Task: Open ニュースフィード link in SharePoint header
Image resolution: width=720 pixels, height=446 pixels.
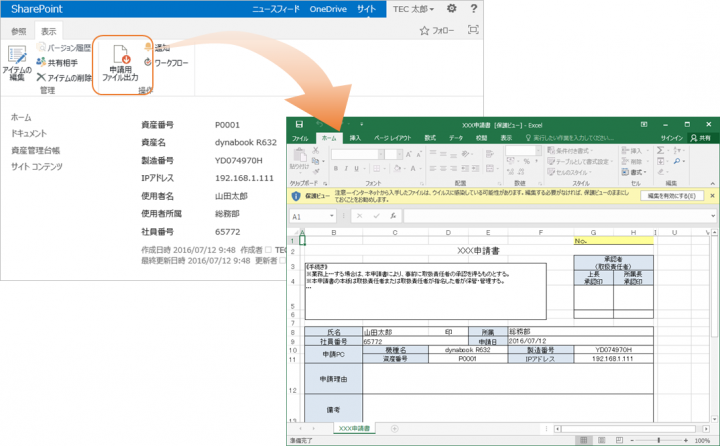Action: coord(276,9)
